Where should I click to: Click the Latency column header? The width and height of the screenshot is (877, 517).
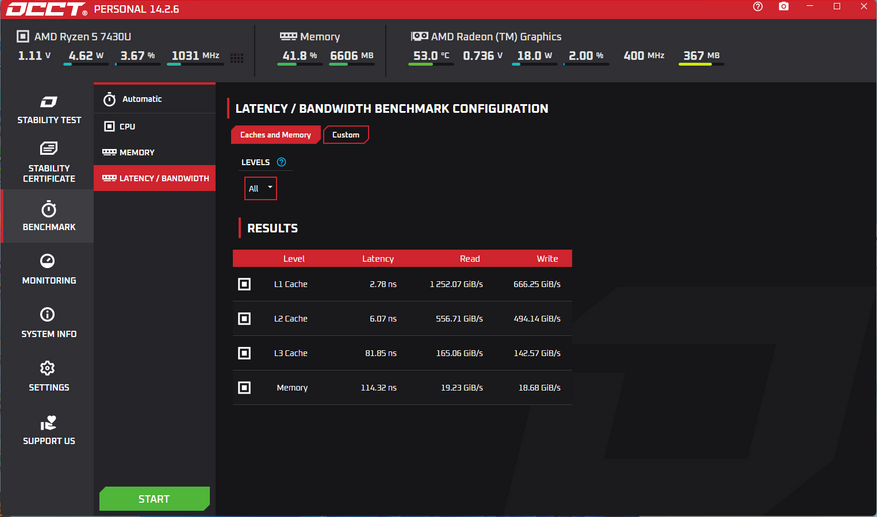click(x=378, y=258)
